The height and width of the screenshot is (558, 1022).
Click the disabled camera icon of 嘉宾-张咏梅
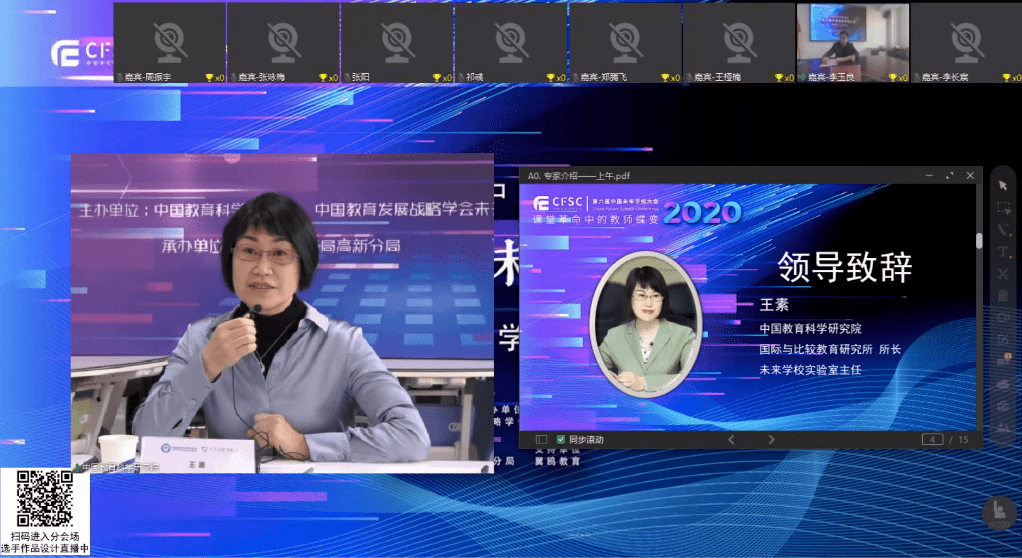[x=284, y=42]
